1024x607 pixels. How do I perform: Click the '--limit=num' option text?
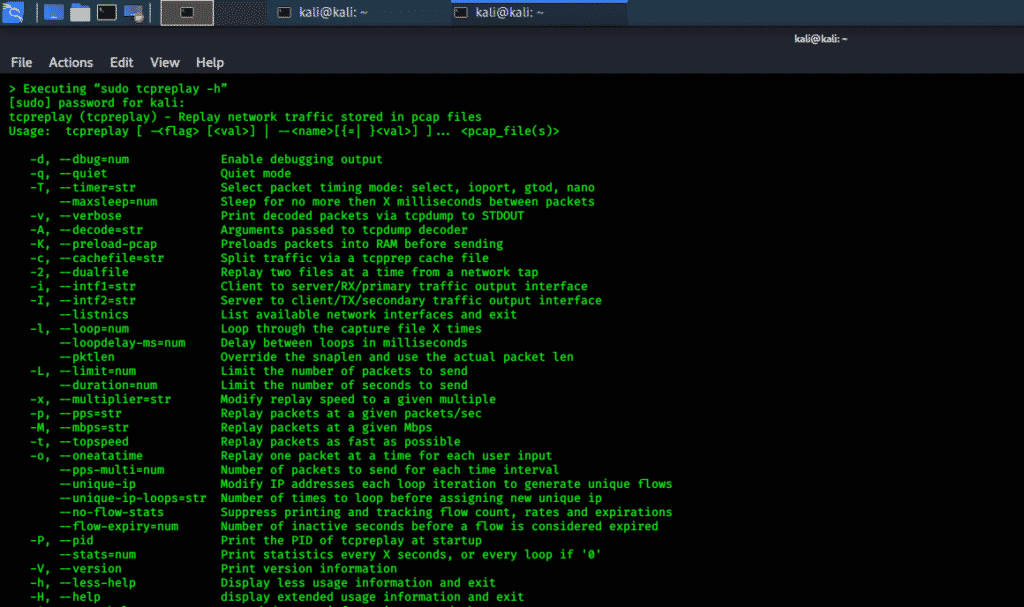coord(97,370)
